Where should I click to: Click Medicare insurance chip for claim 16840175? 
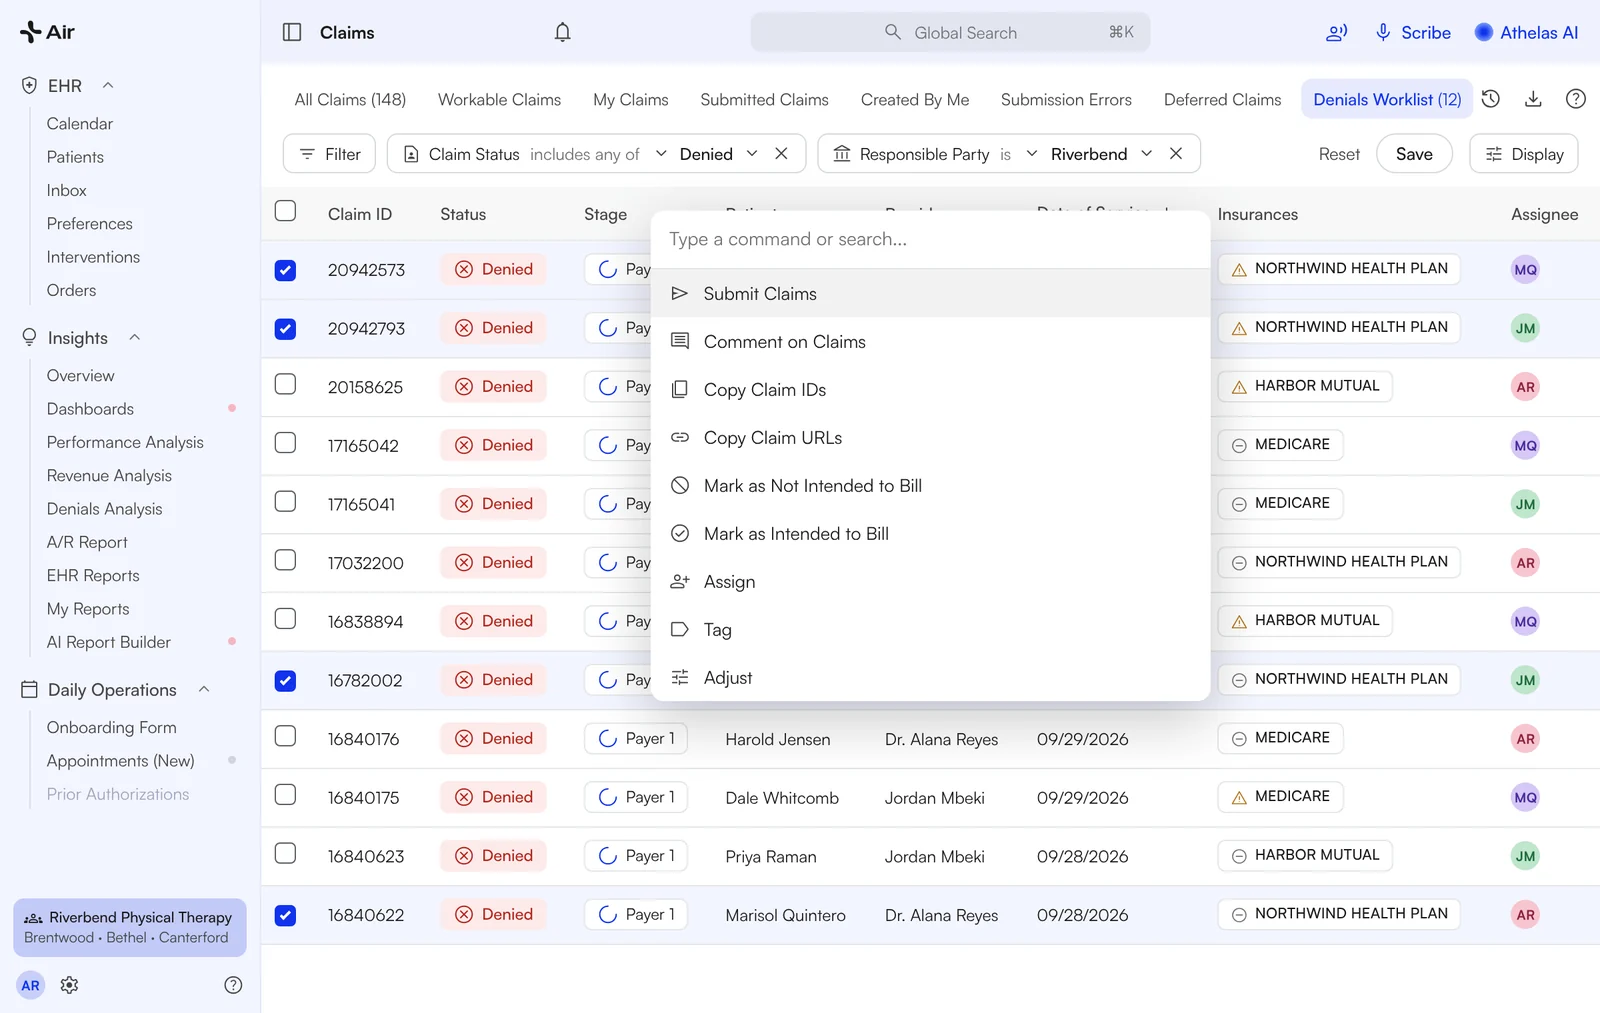[x=1280, y=797]
